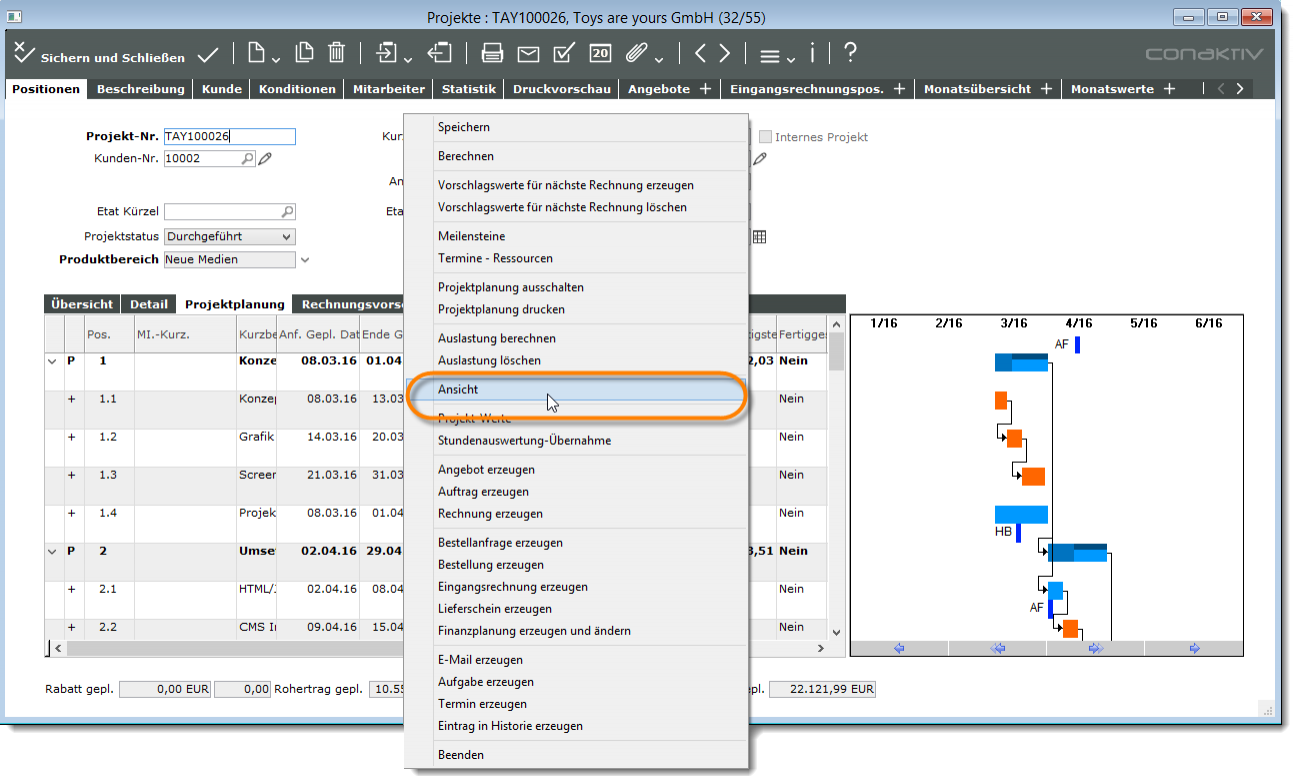Click the trash delete icon
The width and height of the screenshot is (1293, 776).
337,54
